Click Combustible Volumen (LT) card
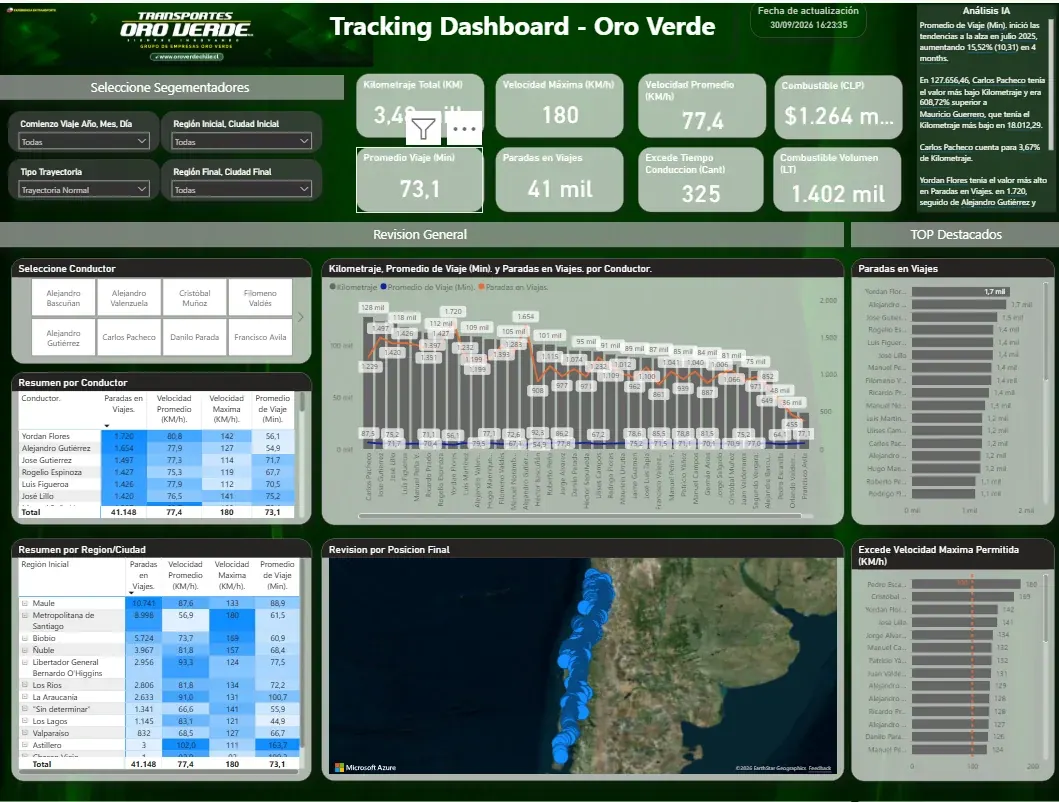Screen dimensions: 1059x802 (x=837, y=180)
